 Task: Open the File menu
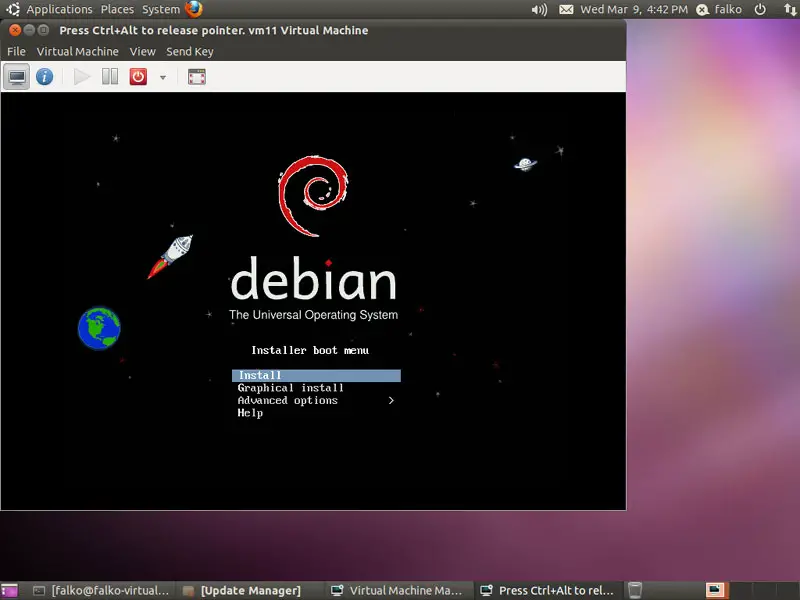coord(16,52)
